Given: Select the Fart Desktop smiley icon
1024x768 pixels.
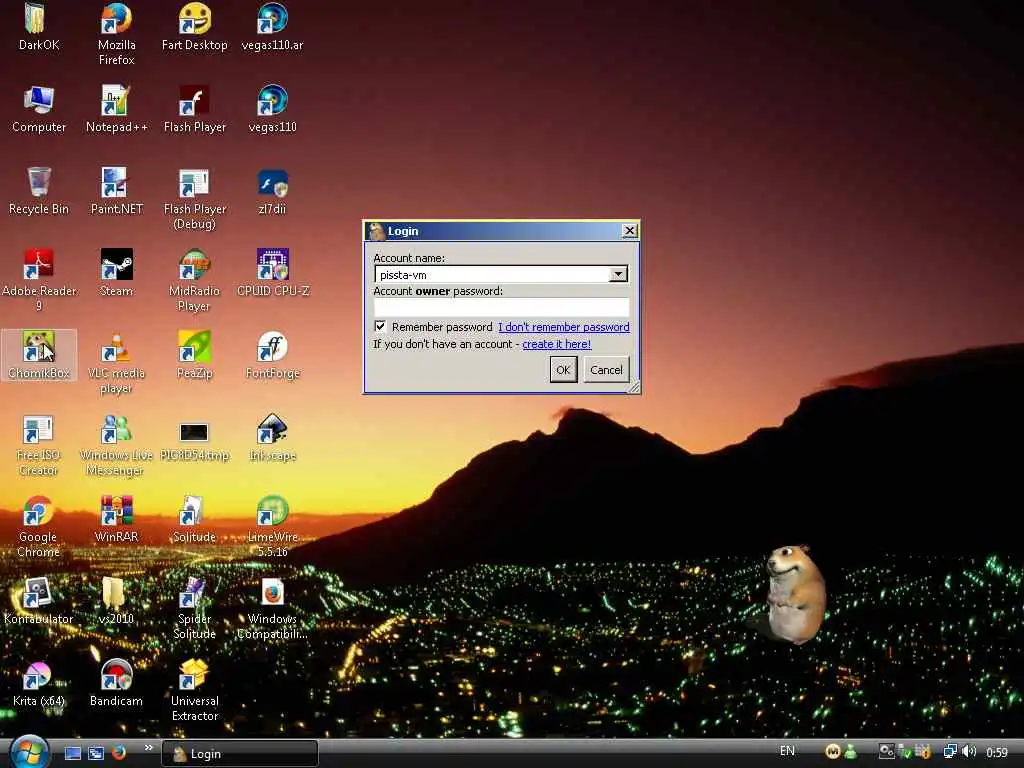Looking at the screenshot, I should (x=195, y=19).
